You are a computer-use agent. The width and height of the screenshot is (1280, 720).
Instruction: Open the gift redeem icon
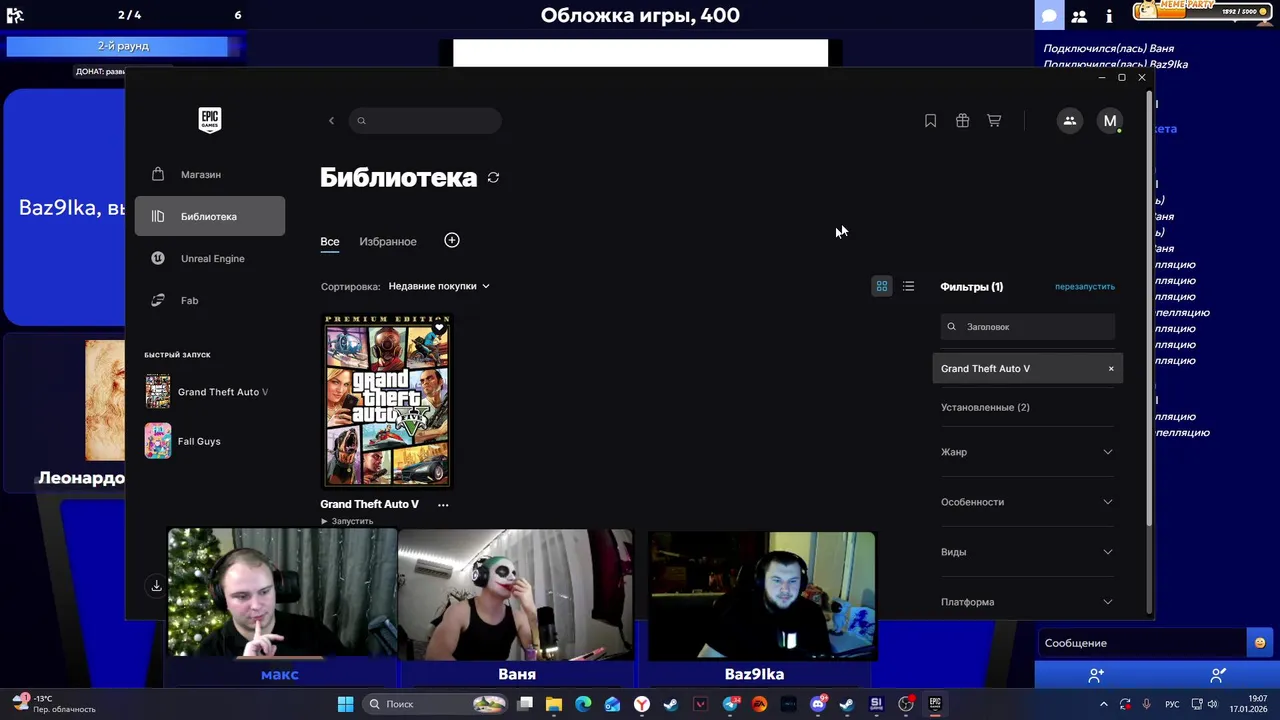tap(962, 121)
